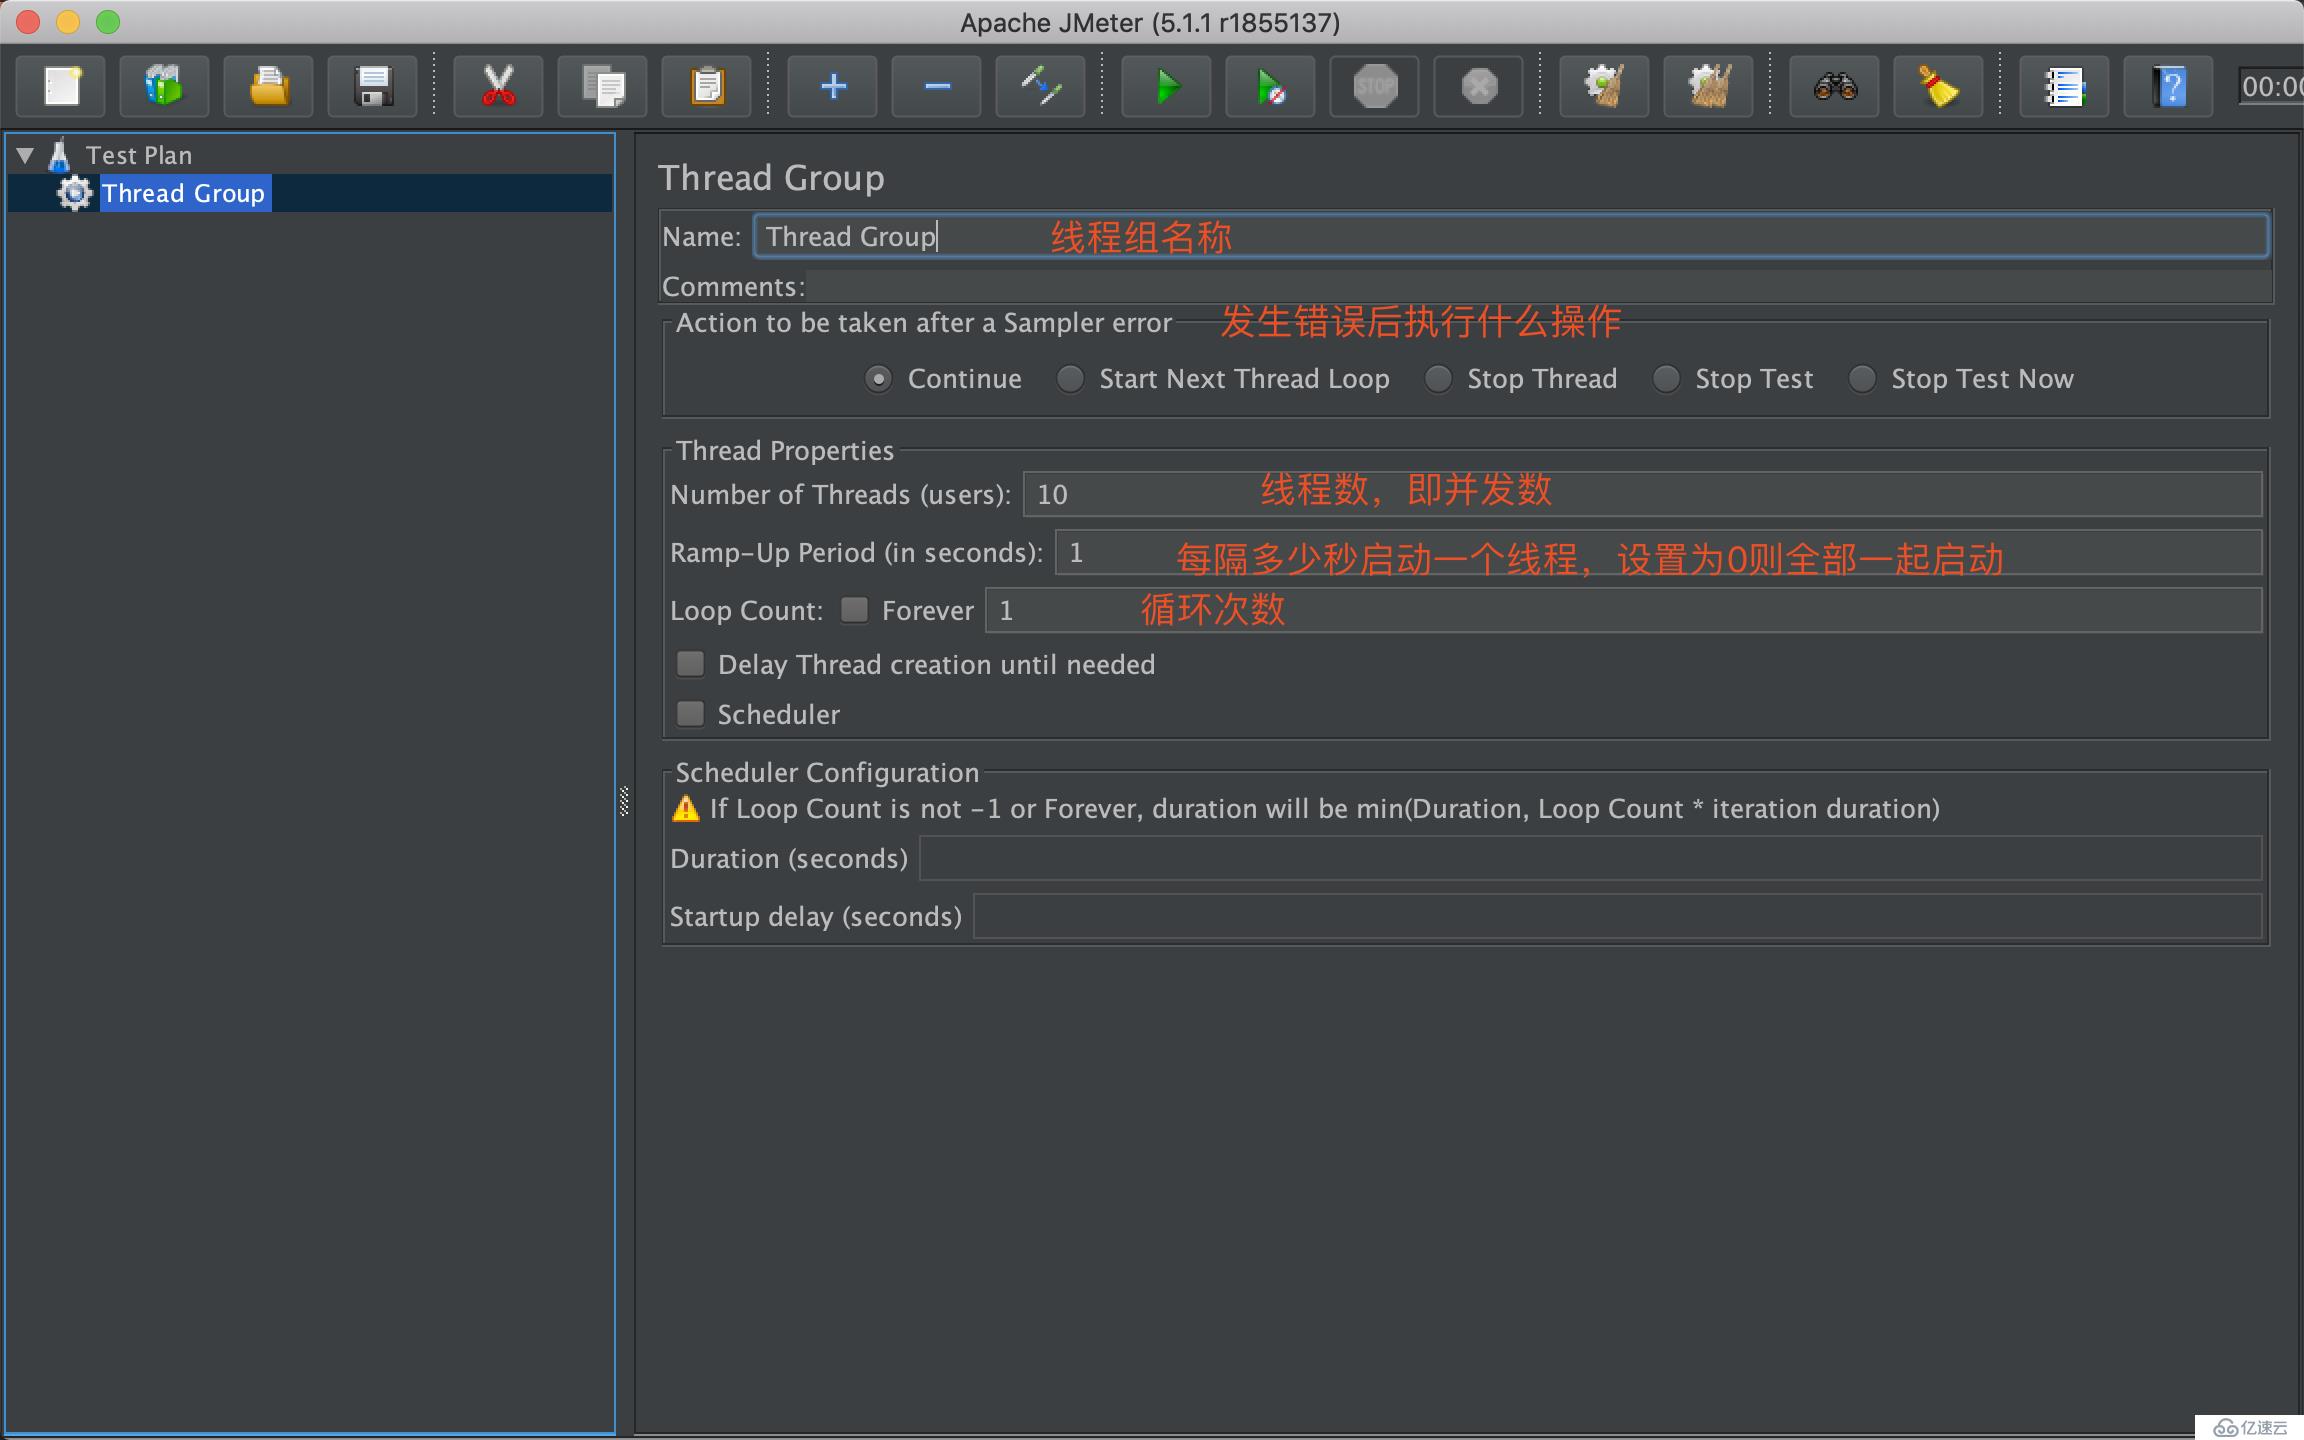Select the Continue radio button
Image resolution: width=2304 pixels, height=1440 pixels.
[x=878, y=379]
